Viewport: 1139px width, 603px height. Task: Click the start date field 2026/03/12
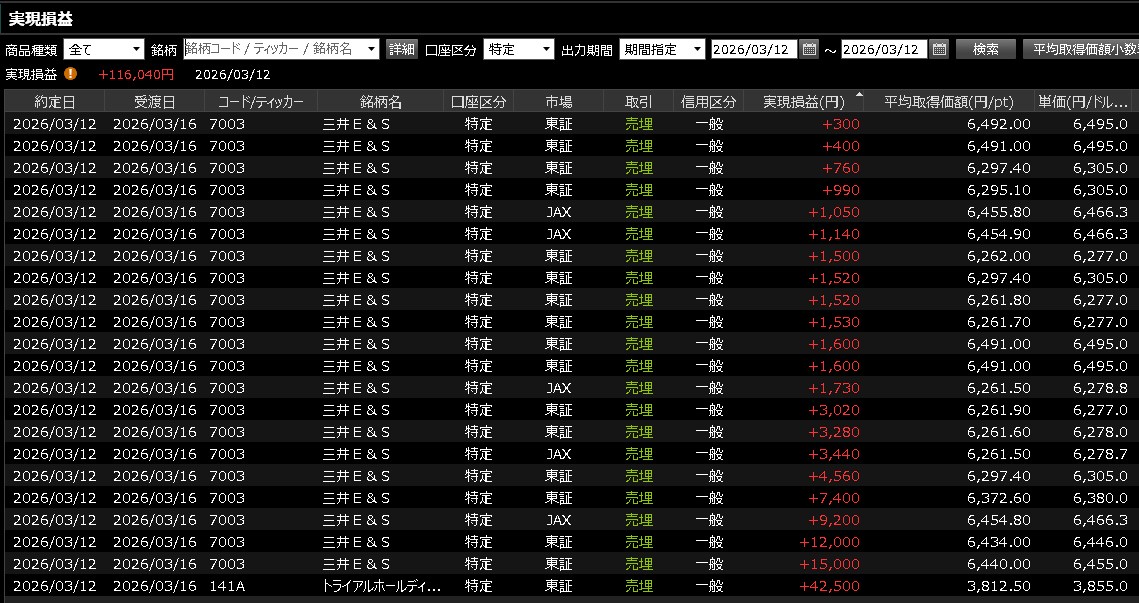[754, 49]
